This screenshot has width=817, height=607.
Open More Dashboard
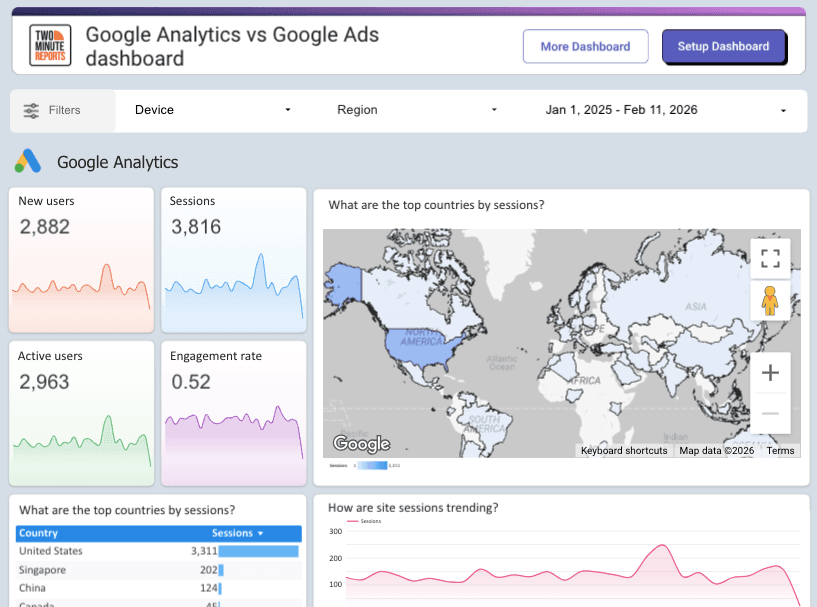(x=585, y=46)
